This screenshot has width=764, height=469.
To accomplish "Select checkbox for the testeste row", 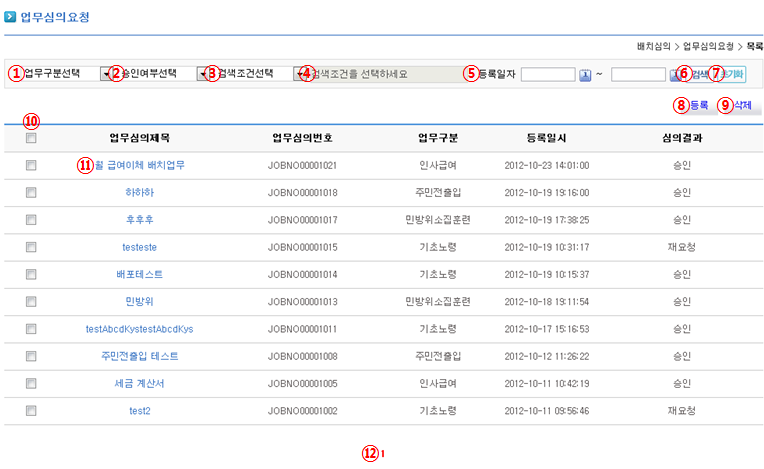I will tap(31, 246).
